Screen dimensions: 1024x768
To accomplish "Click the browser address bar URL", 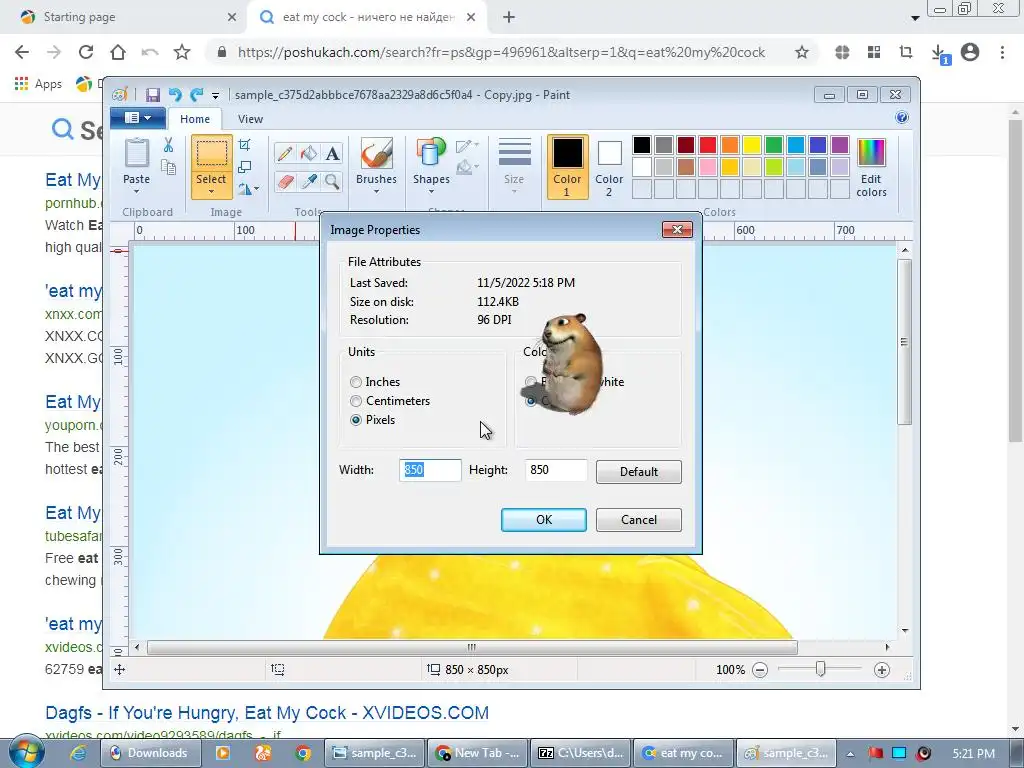I will coord(501,52).
